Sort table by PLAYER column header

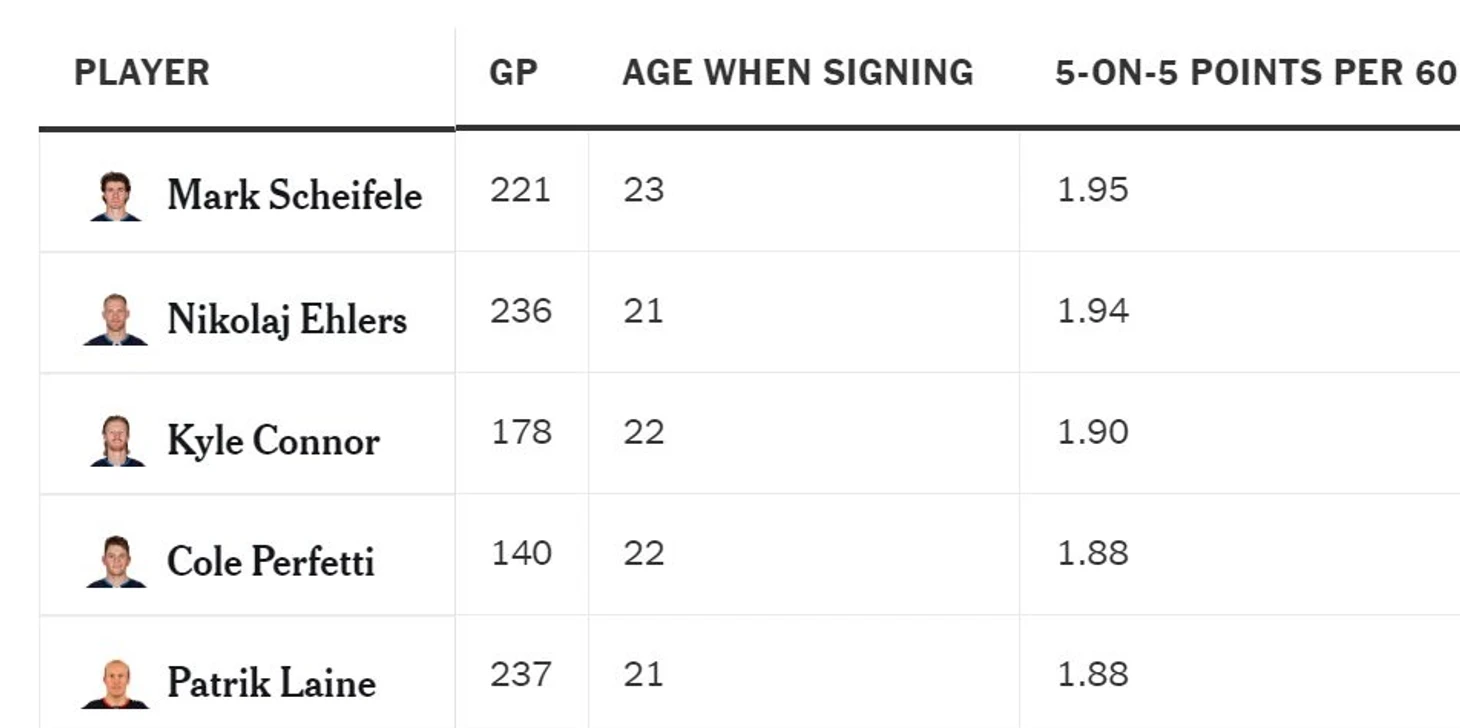(x=142, y=73)
